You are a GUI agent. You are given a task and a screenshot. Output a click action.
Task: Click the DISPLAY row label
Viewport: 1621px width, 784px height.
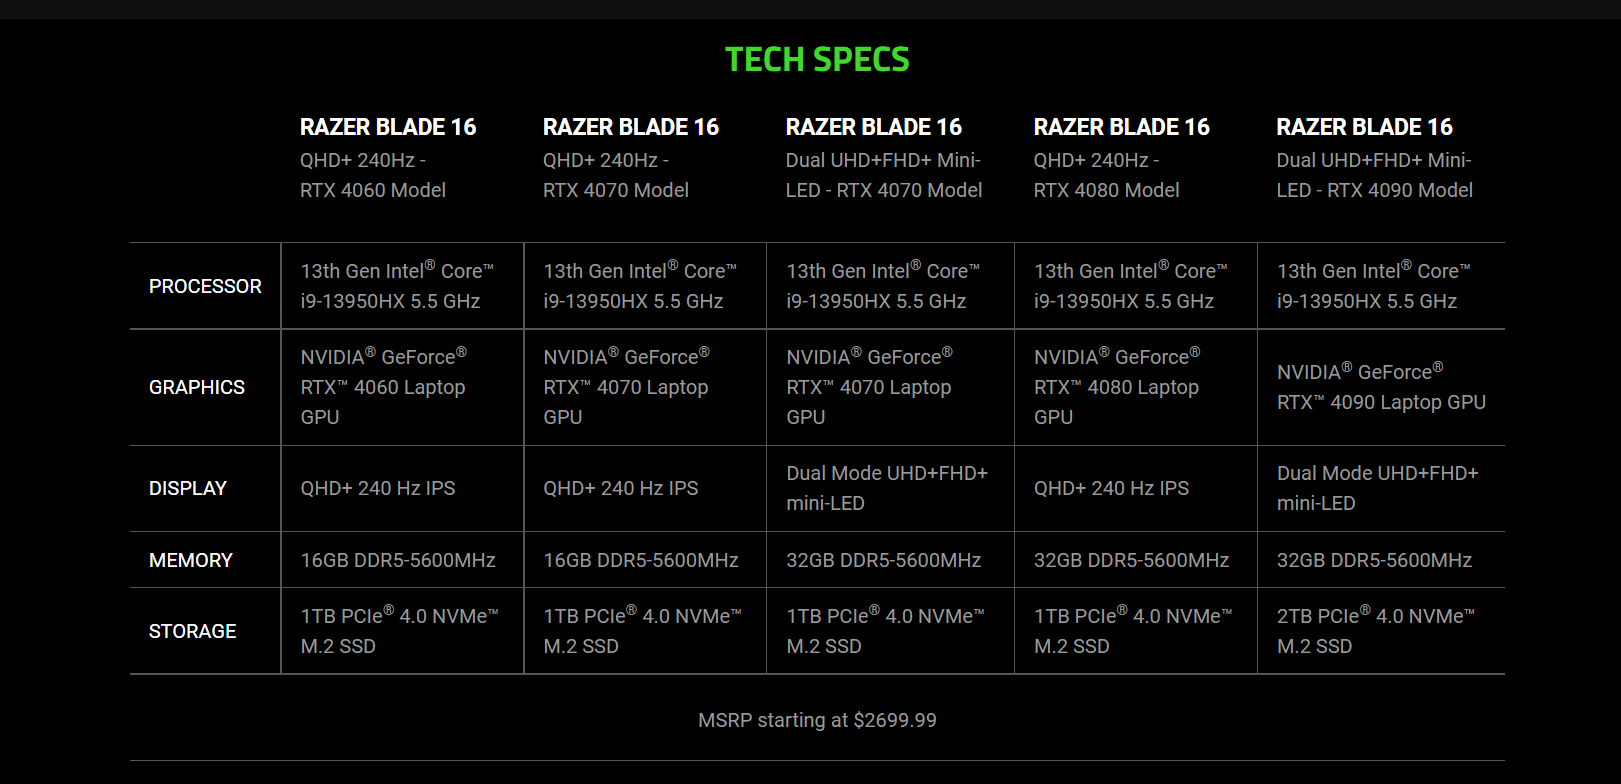188,488
